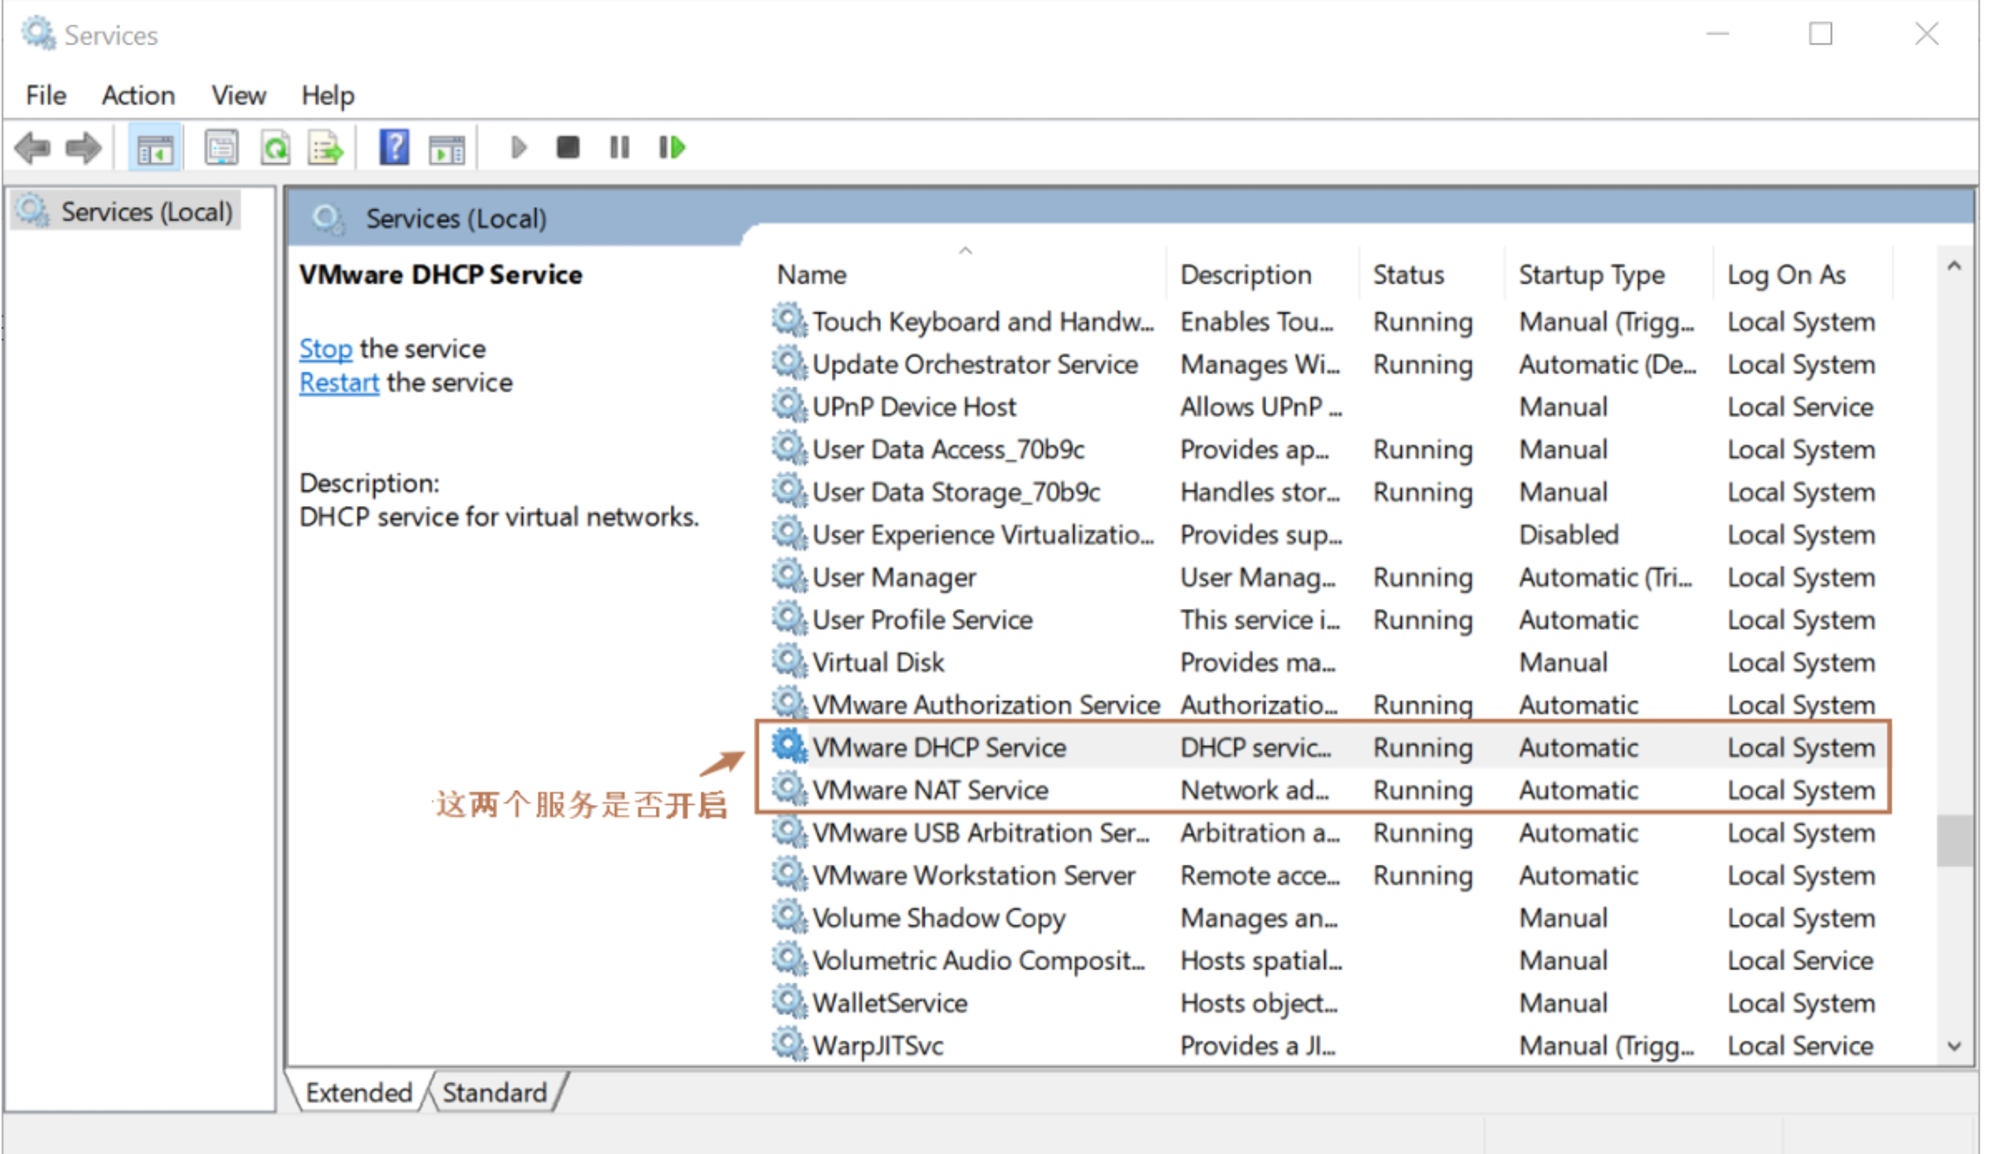Click the Restart Service toolbar icon
The height and width of the screenshot is (1154, 2000).
[672, 148]
